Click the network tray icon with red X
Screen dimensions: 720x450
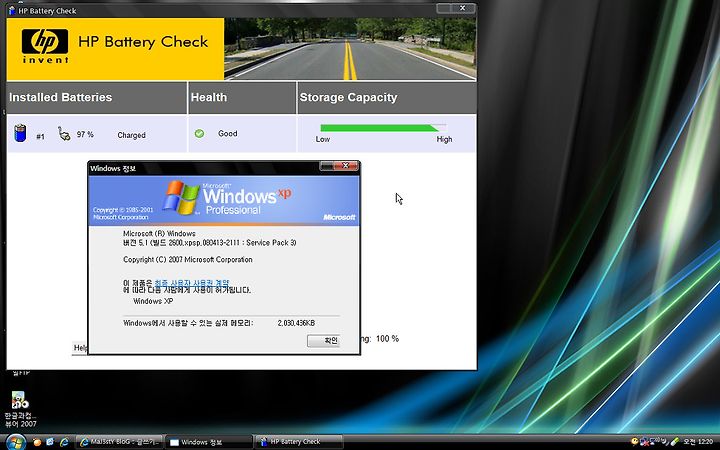coord(644,442)
